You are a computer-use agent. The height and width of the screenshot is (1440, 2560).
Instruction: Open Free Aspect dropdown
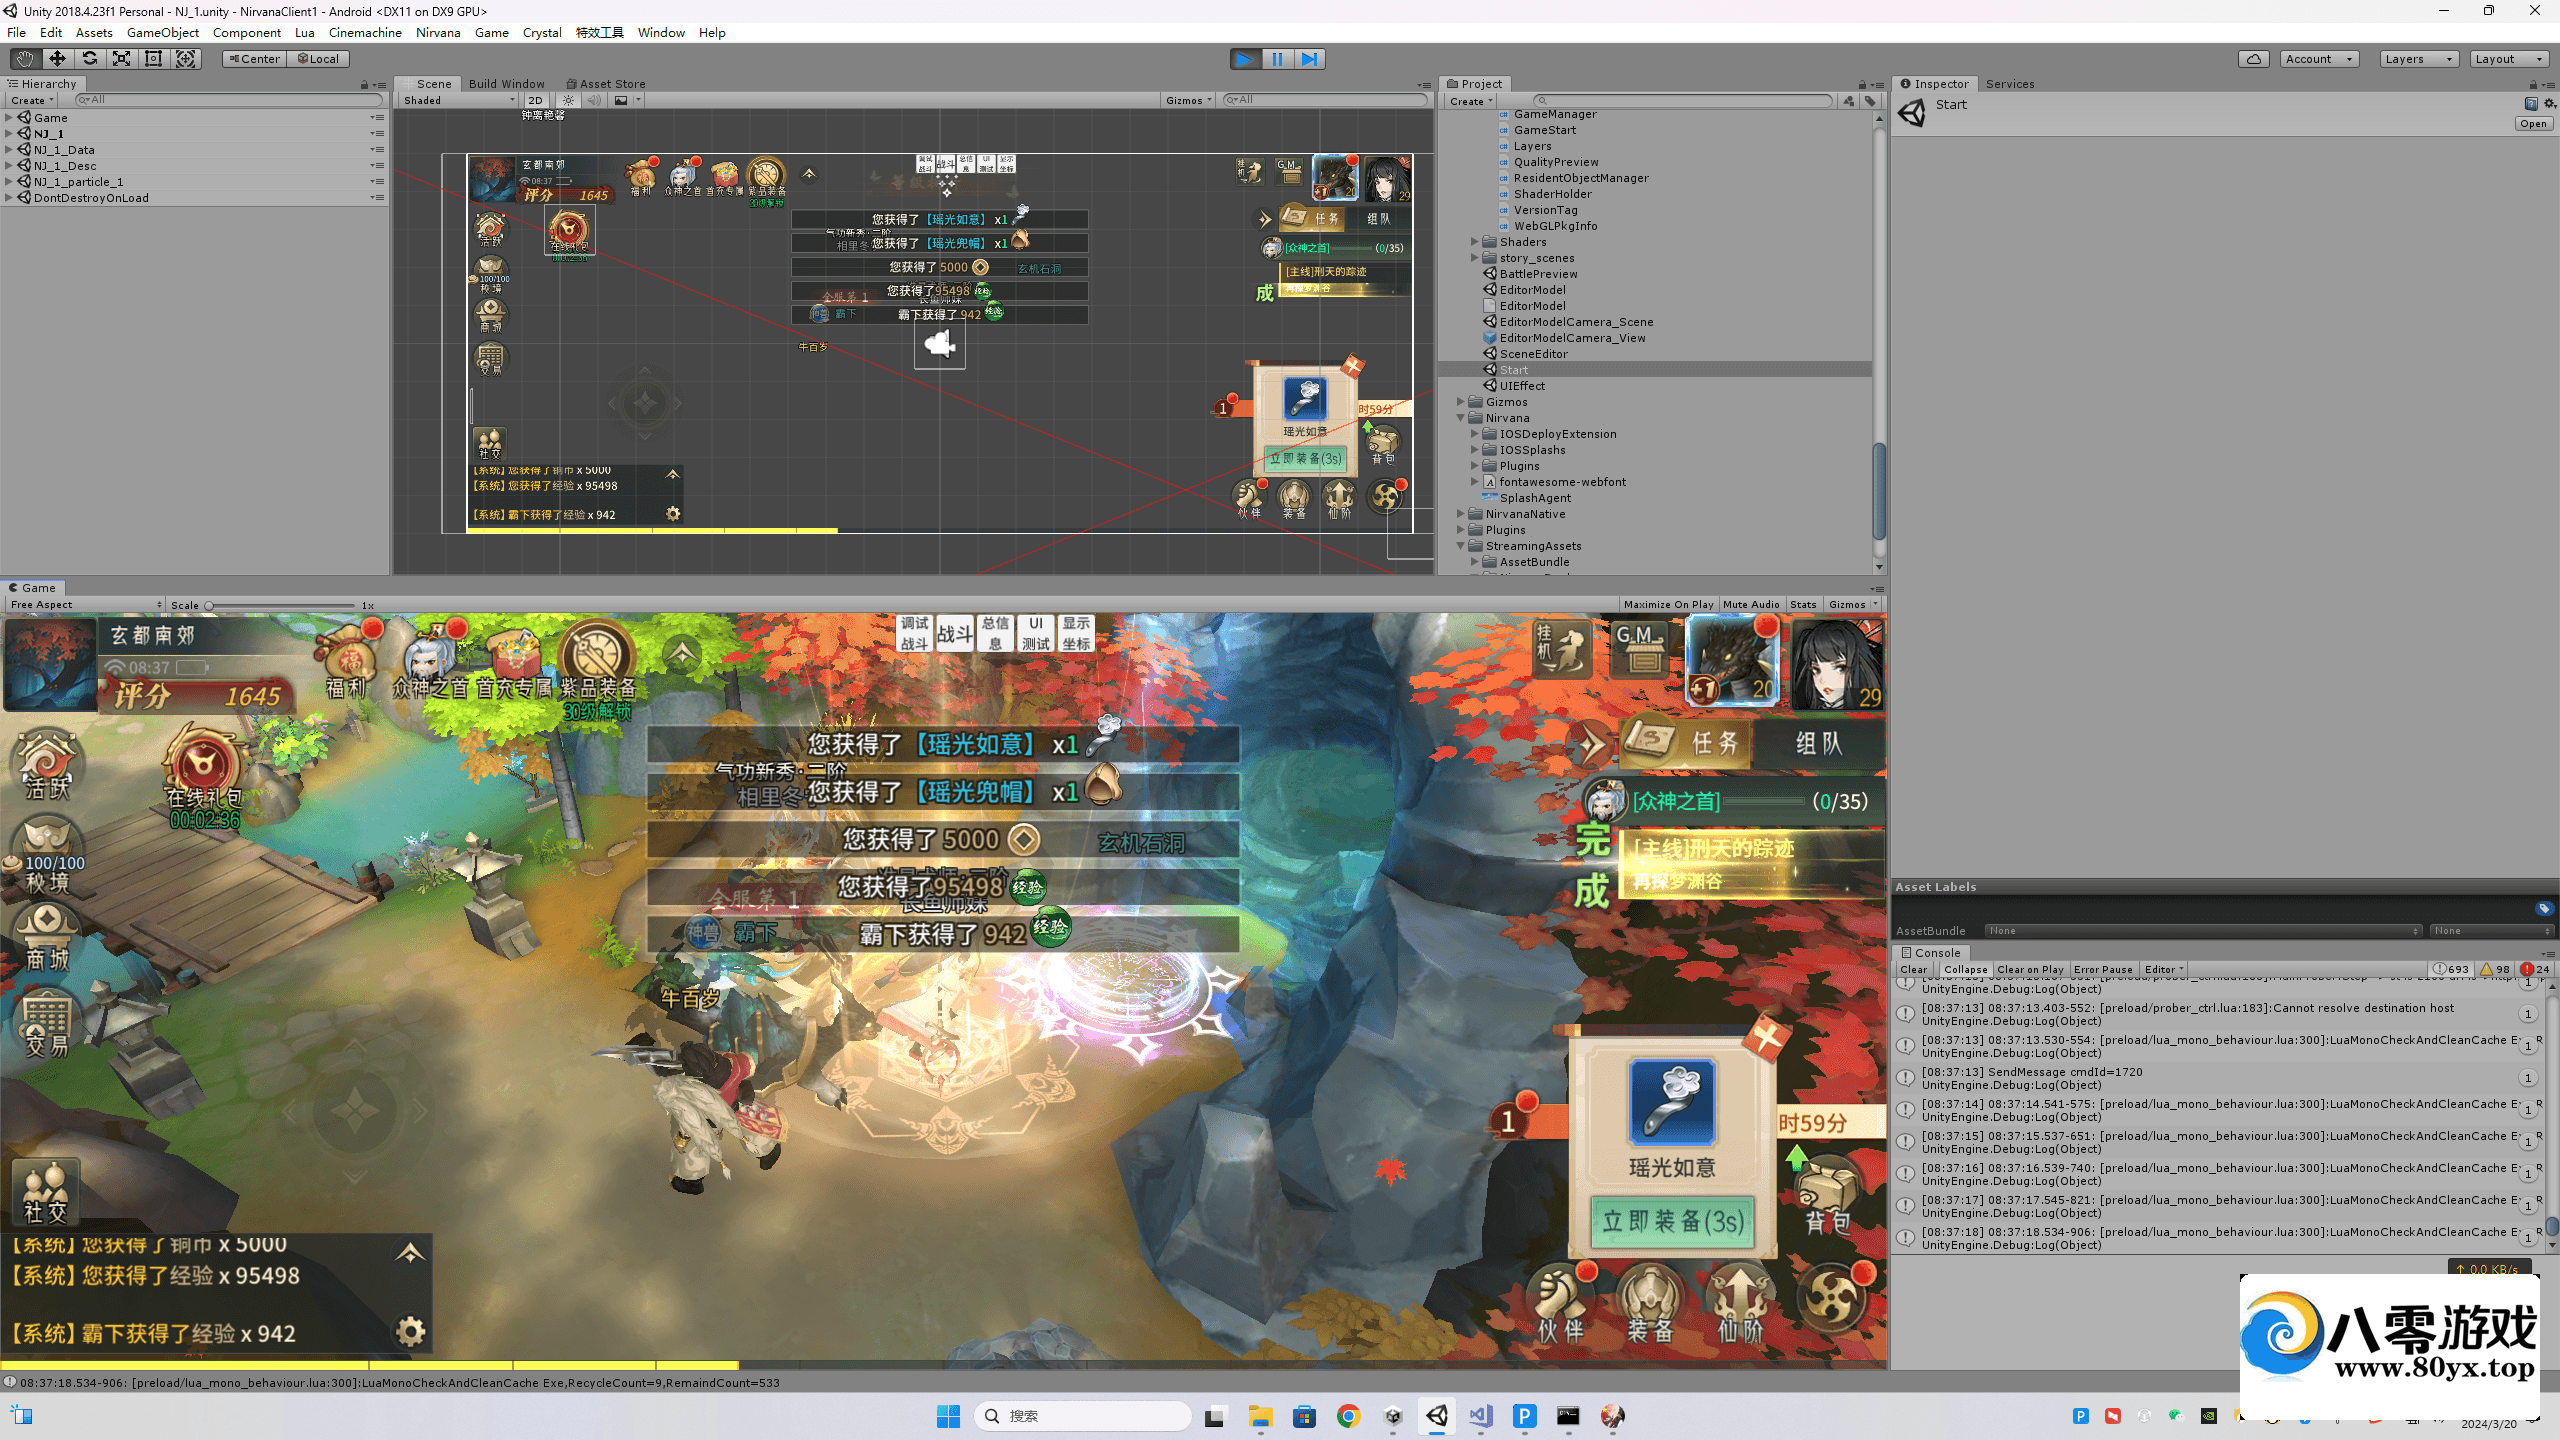coord(84,605)
